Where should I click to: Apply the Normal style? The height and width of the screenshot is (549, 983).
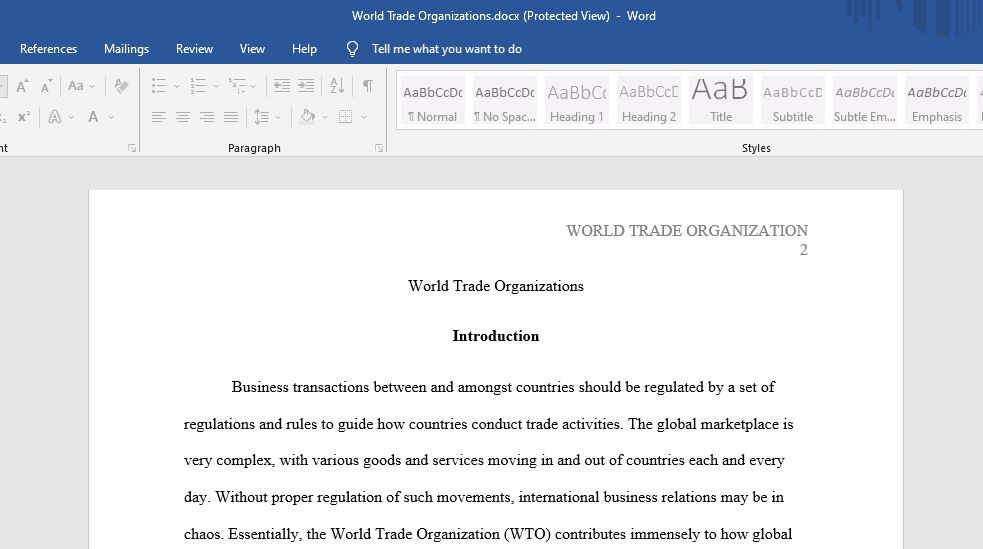click(x=433, y=100)
